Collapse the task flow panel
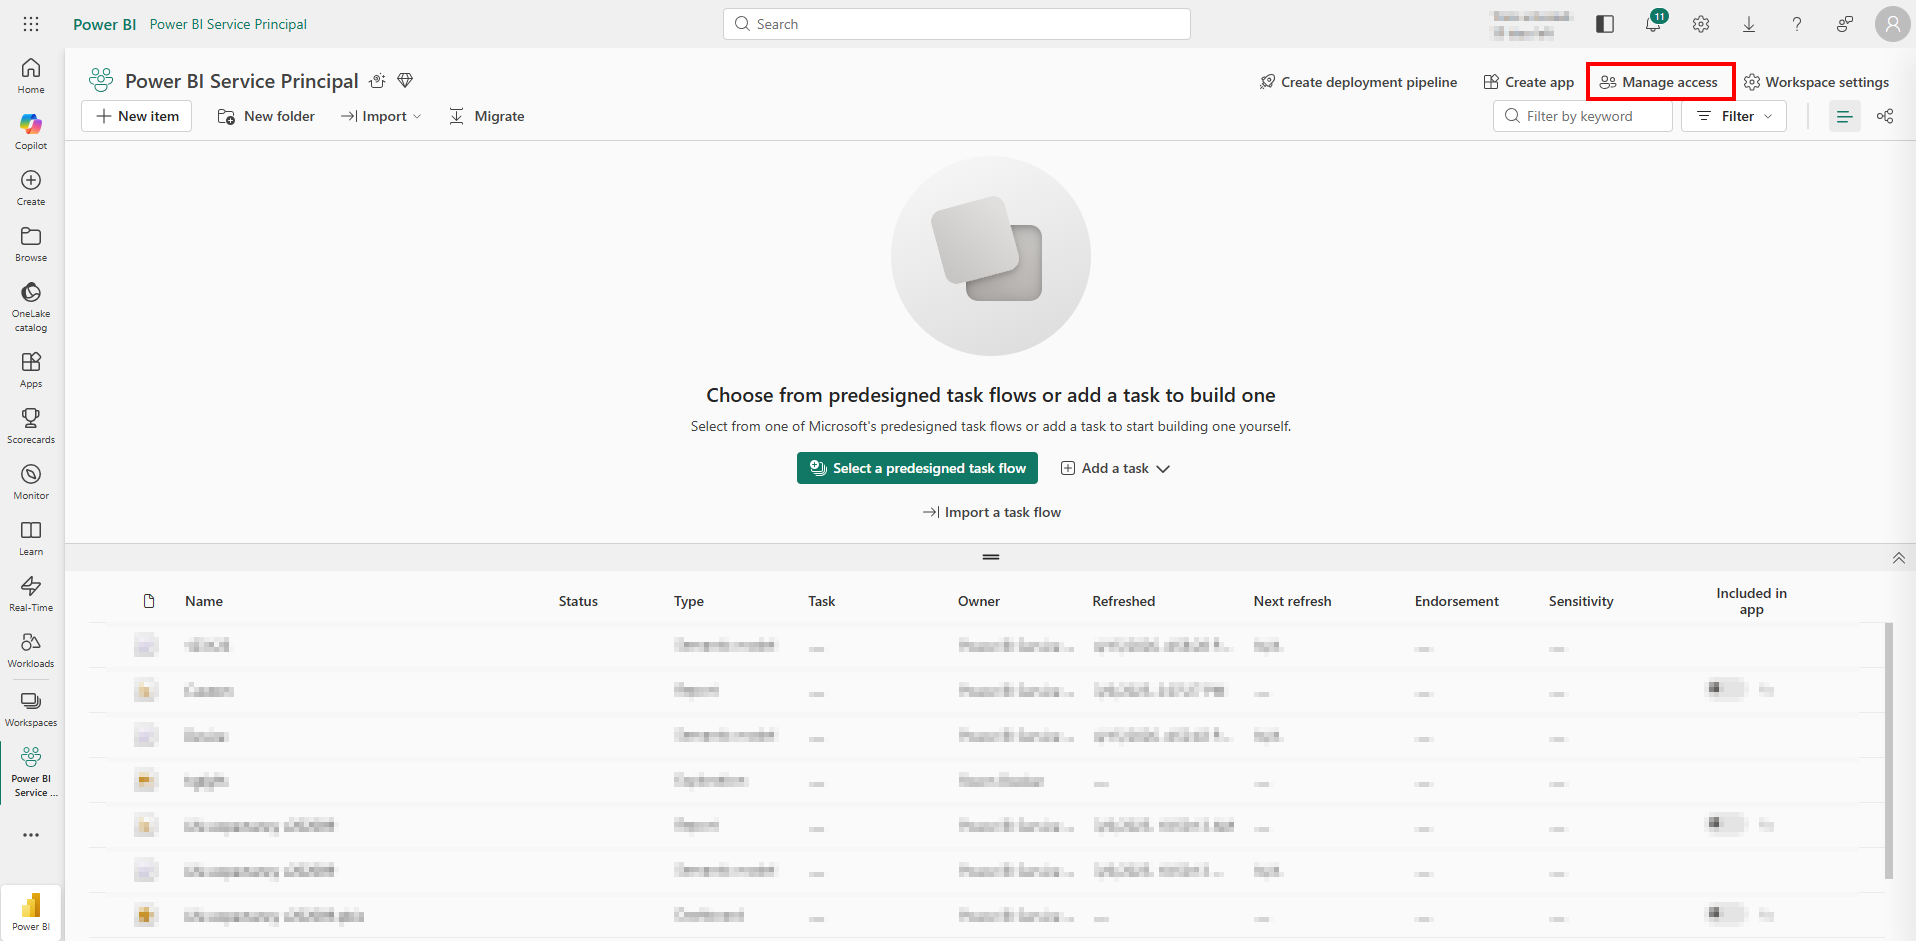 click(x=1898, y=558)
